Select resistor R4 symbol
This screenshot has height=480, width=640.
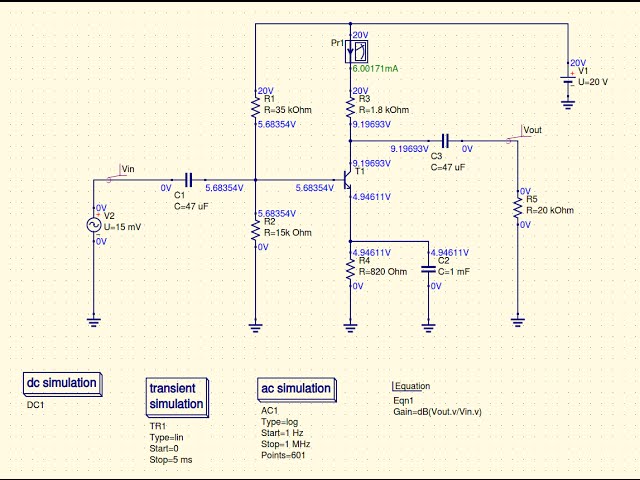pos(350,269)
